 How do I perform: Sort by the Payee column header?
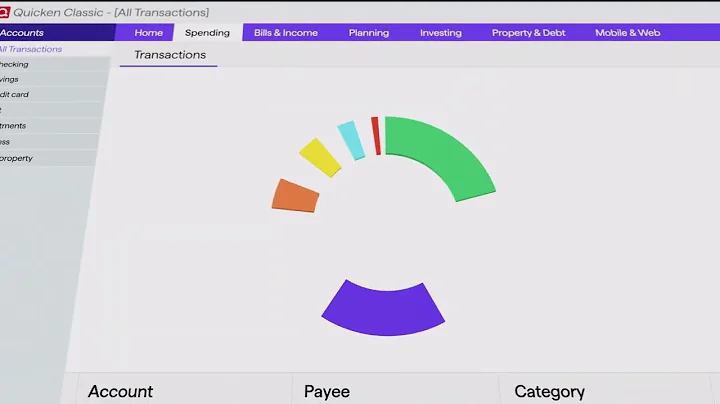click(327, 392)
